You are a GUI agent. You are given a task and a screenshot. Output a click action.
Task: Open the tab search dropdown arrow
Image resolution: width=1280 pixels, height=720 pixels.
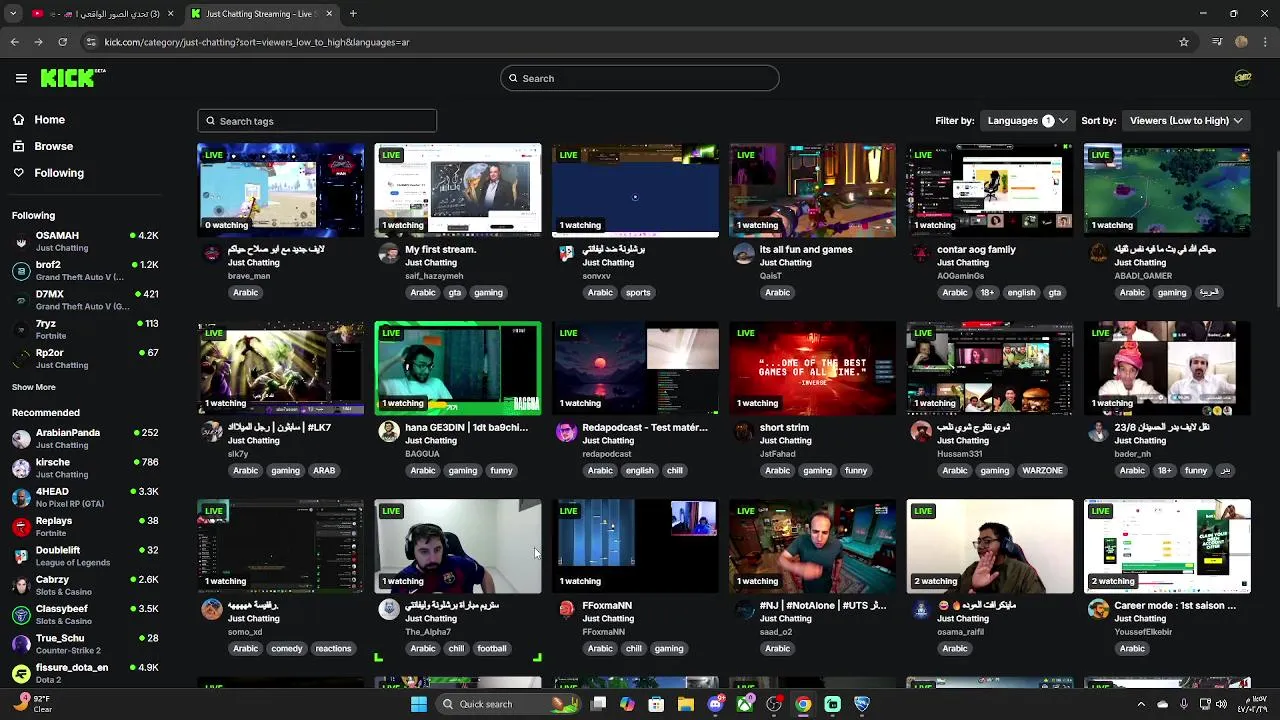click(13, 14)
